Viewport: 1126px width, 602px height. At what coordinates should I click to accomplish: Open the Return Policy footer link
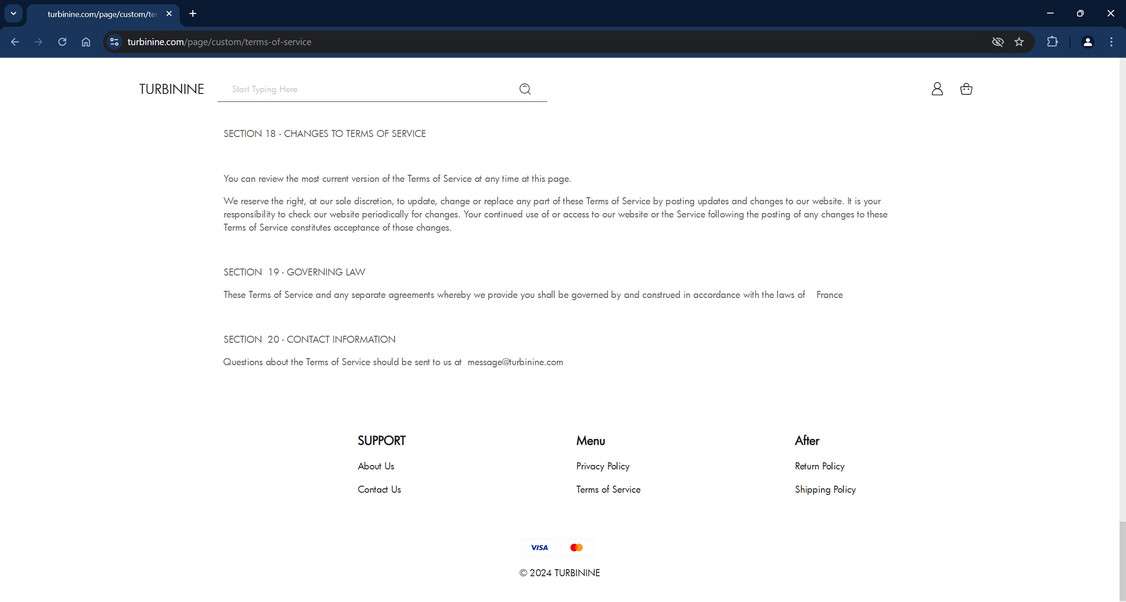tap(819, 466)
